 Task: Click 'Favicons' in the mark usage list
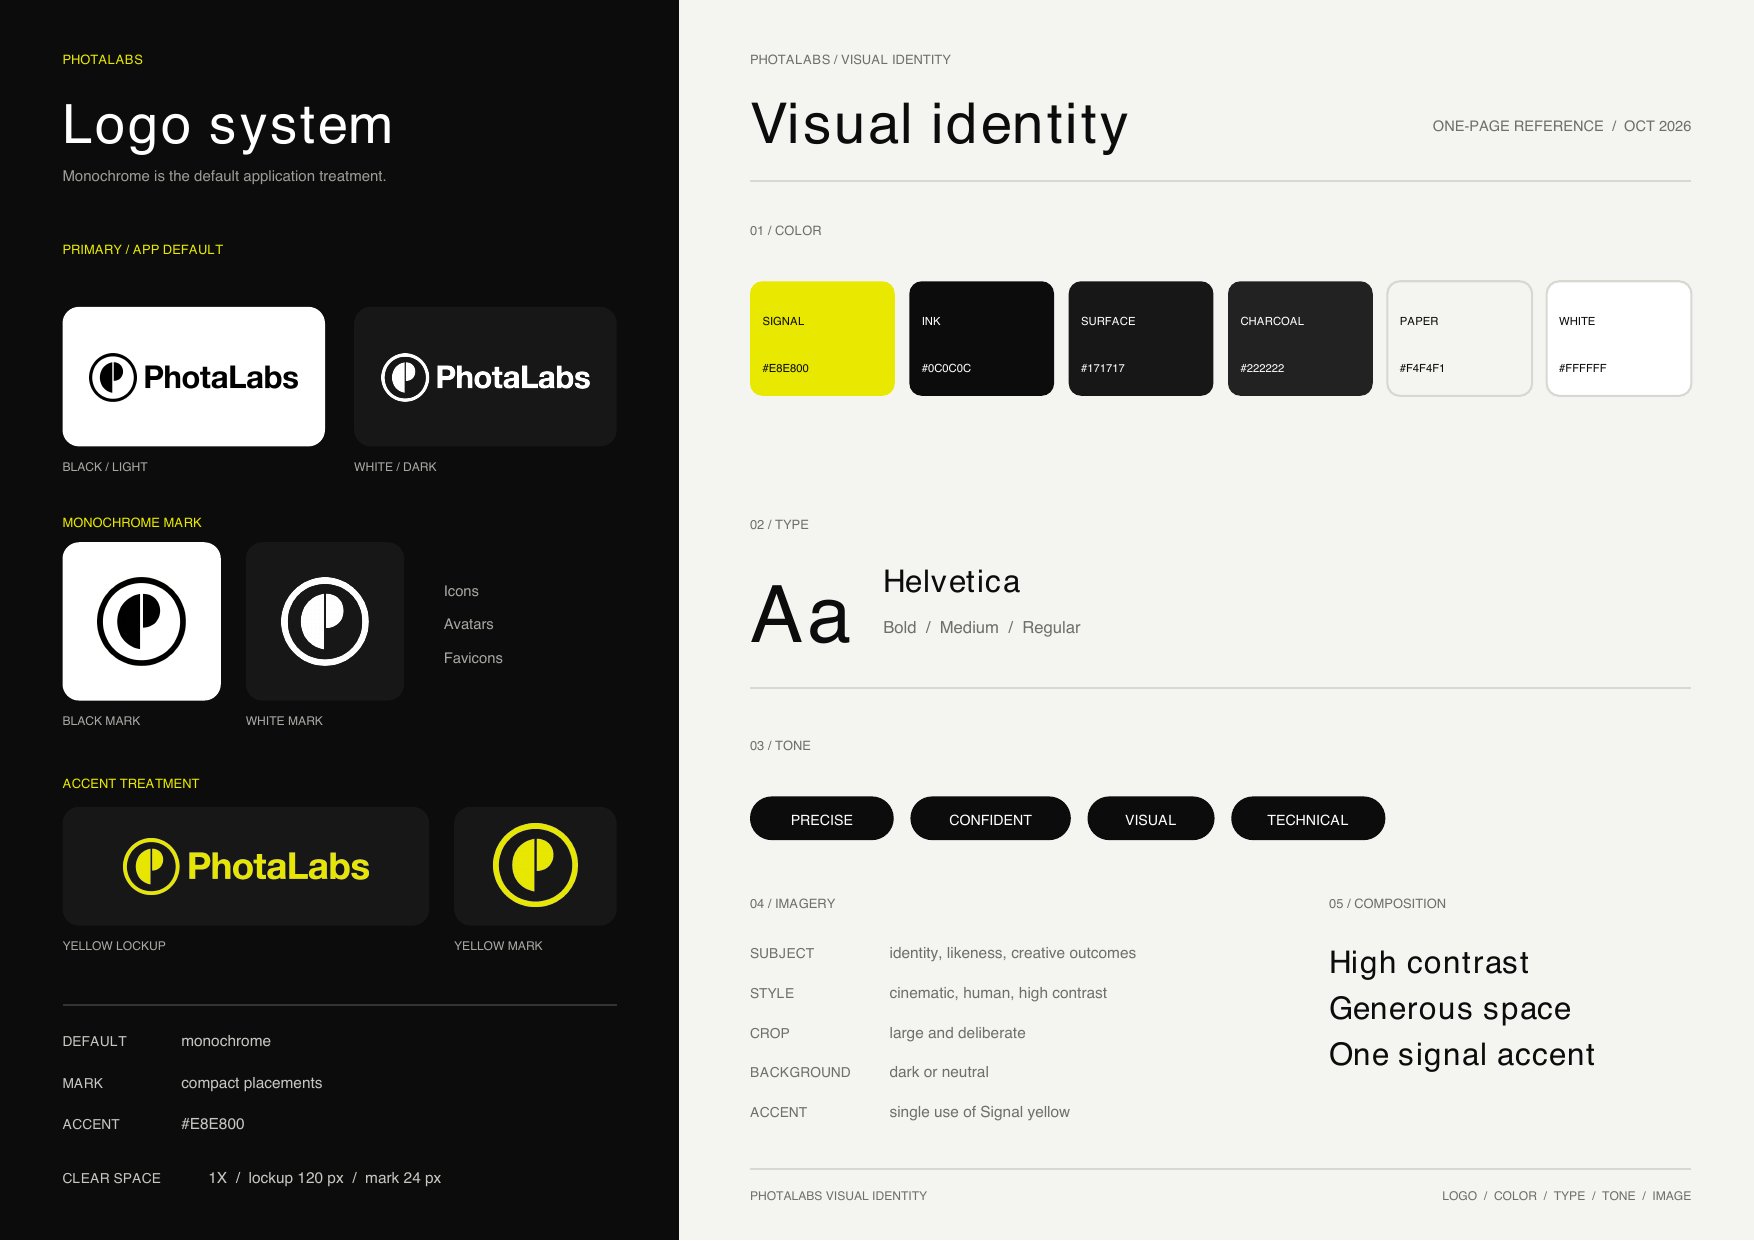coord(473,658)
